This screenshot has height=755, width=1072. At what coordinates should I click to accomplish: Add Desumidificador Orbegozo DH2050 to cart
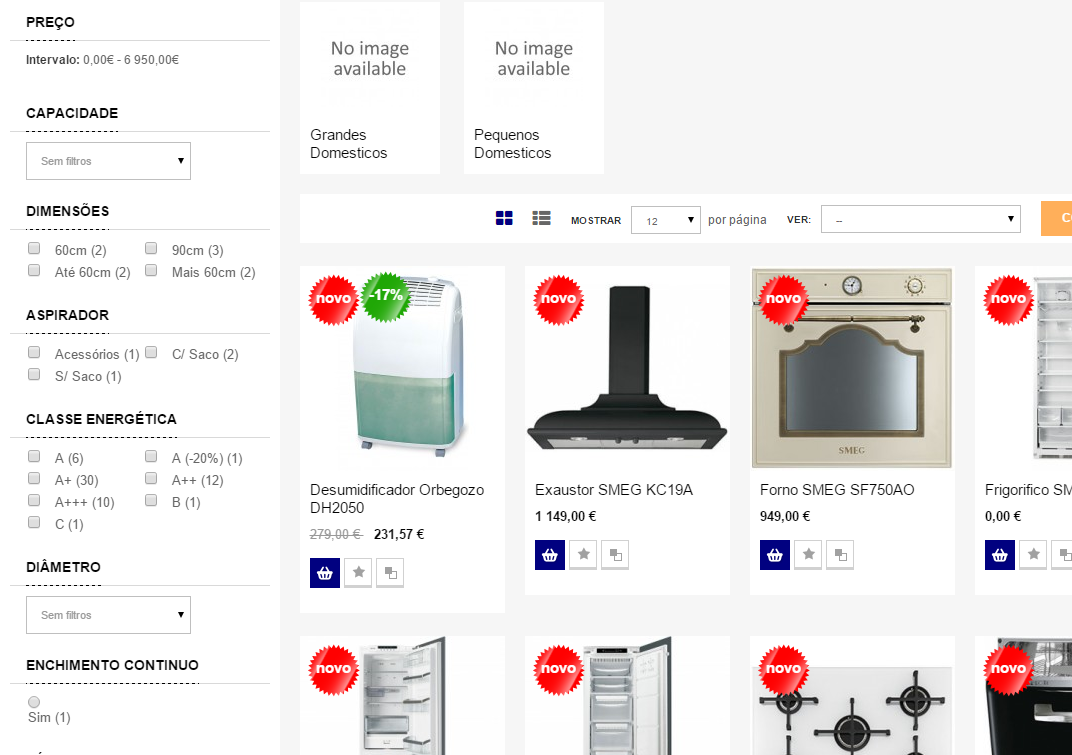tap(325, 573)
